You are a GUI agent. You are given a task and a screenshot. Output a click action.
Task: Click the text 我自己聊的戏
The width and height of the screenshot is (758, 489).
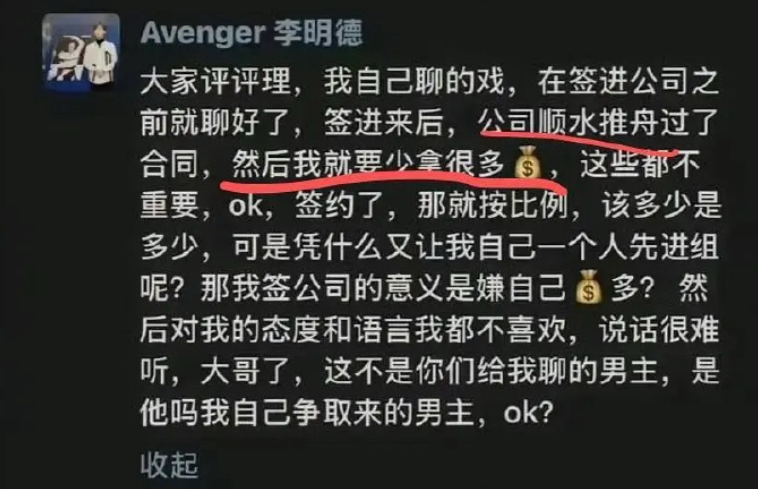(414, 81)
